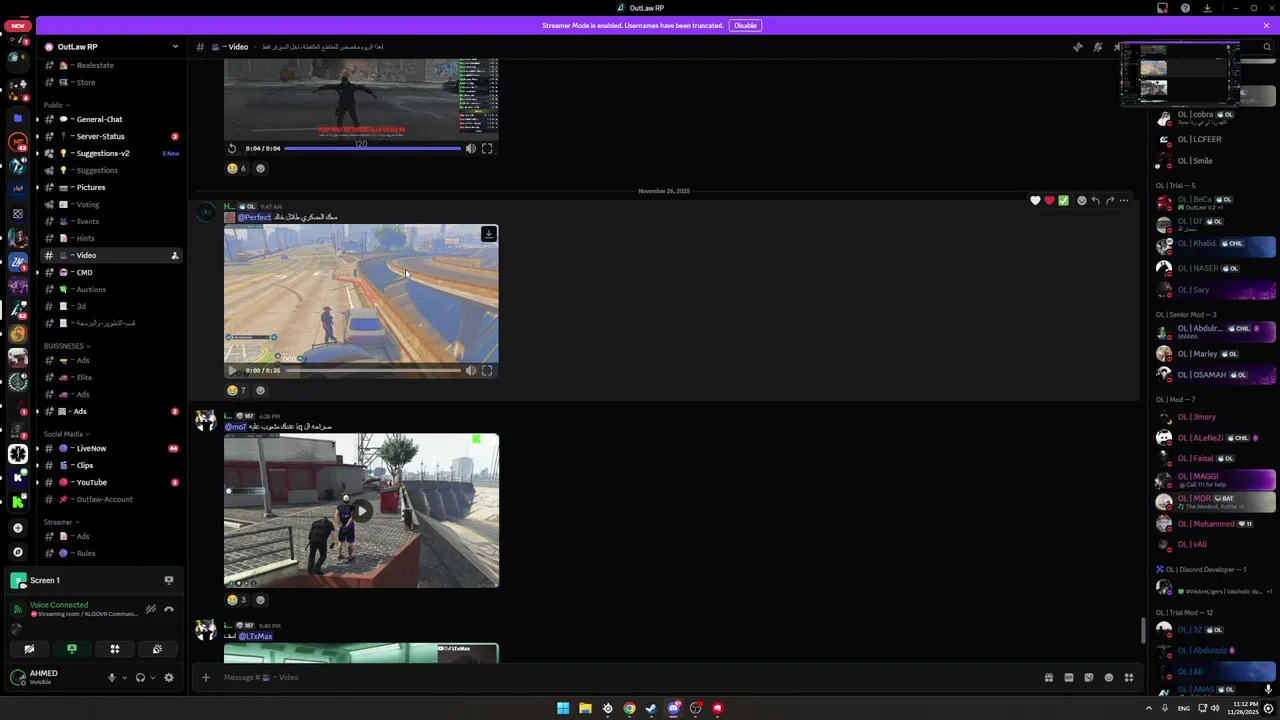Open more options on message hover toolbar
1280x720 pixels.
coord(1124,200)
